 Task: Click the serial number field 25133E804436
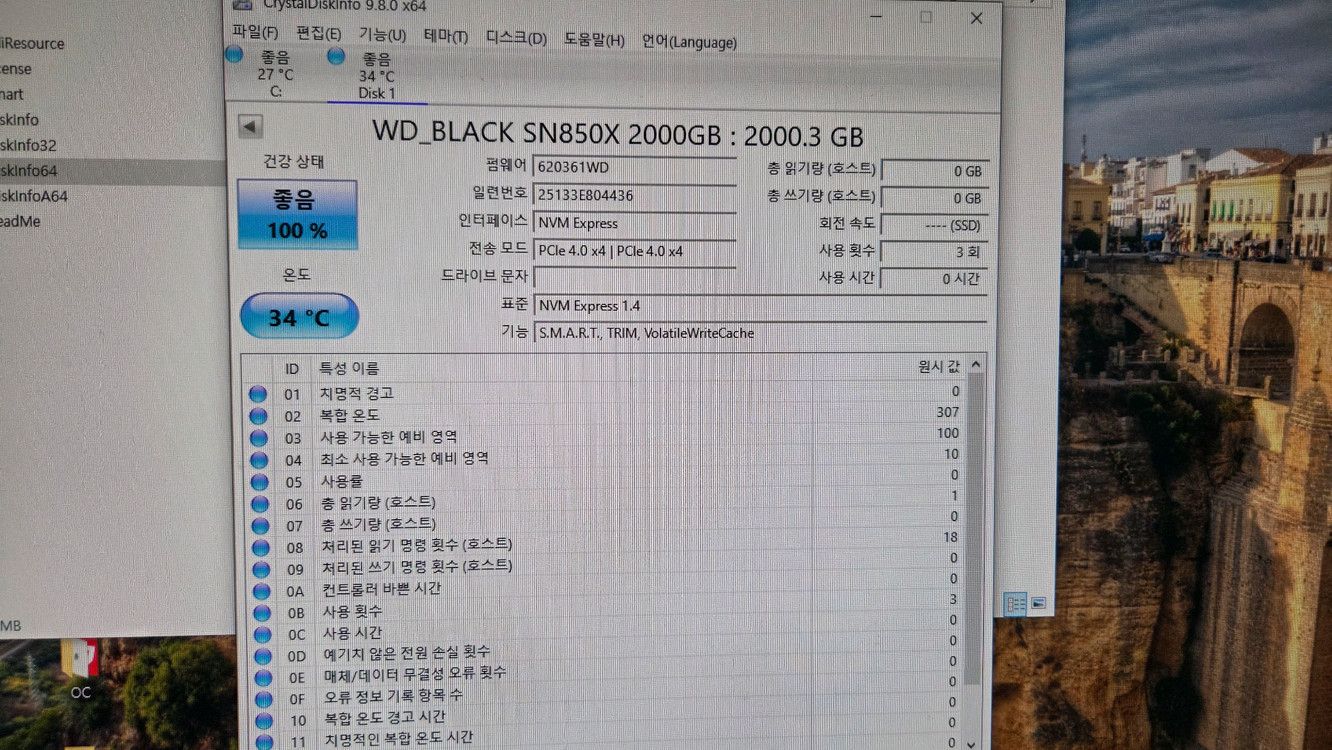coord(635,195)
